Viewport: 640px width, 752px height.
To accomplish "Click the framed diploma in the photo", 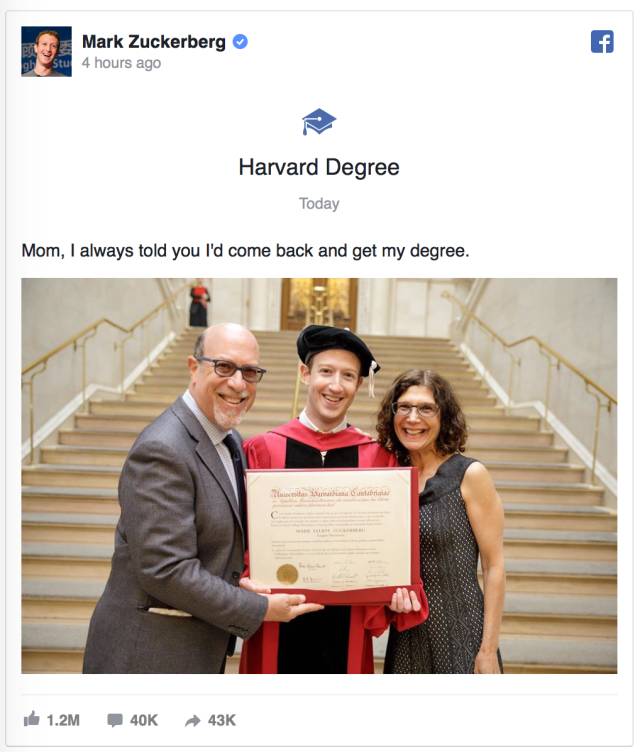I will 332,534.
